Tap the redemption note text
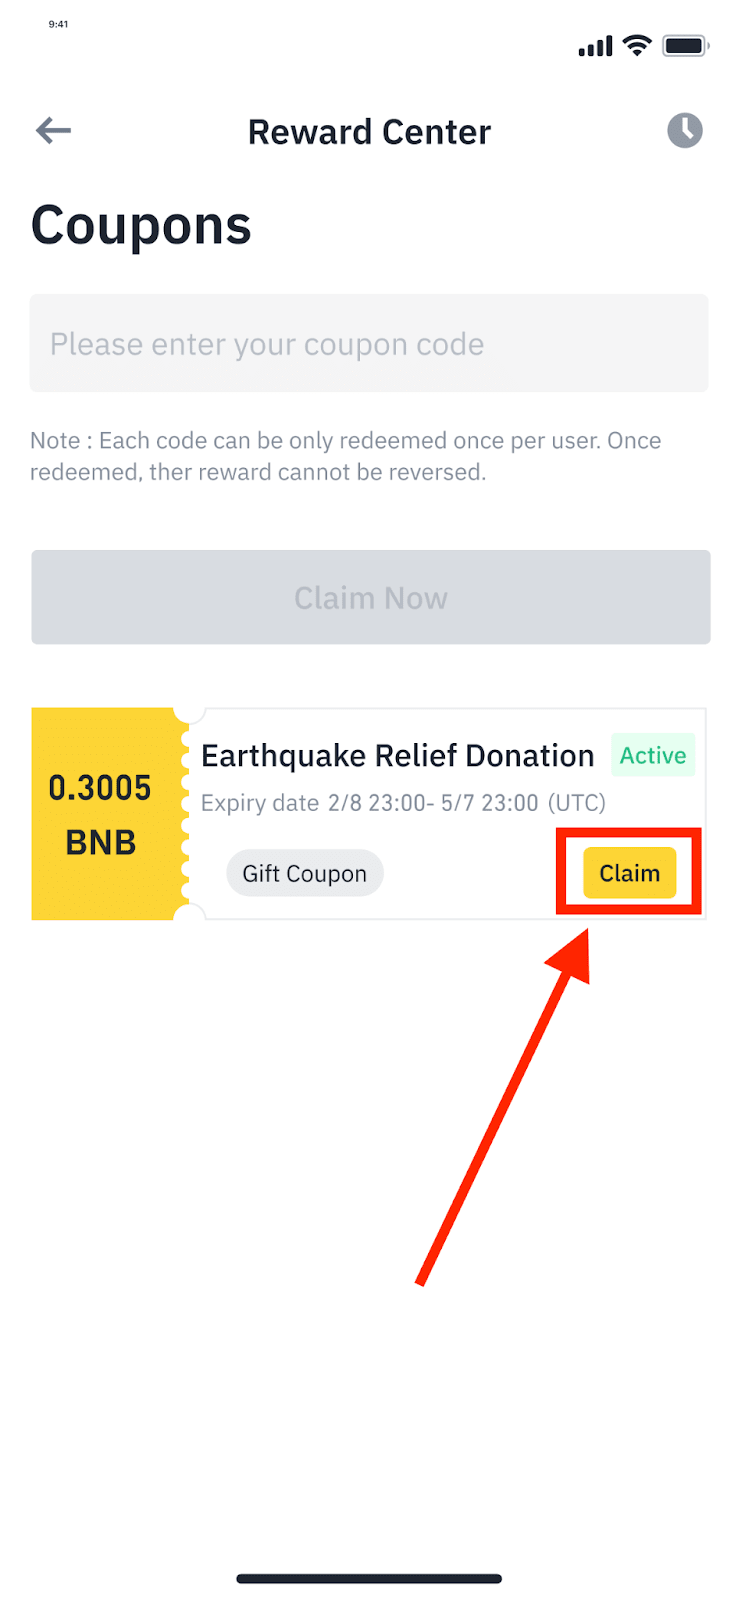738x1600 pixels. (x=346, y=456)
